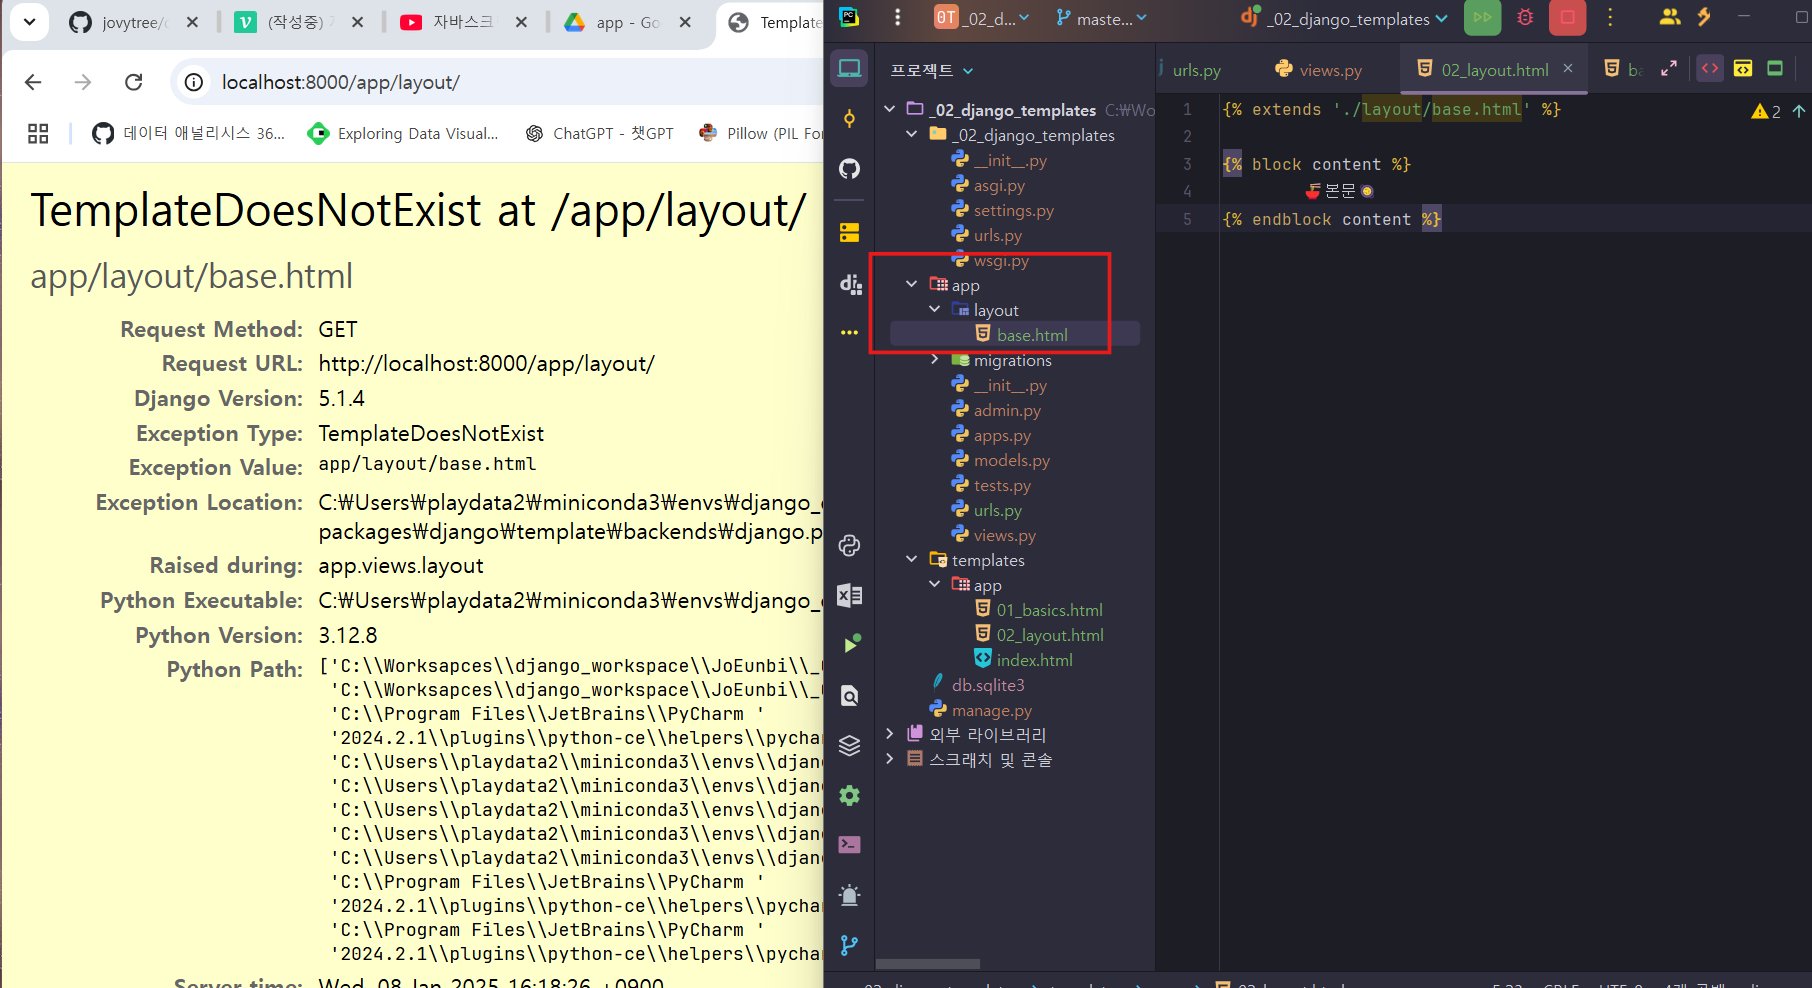Collapse the root _02_django_templates project node
The image size is (1812, 988).
pyautogui.click(x=890, y=109)
